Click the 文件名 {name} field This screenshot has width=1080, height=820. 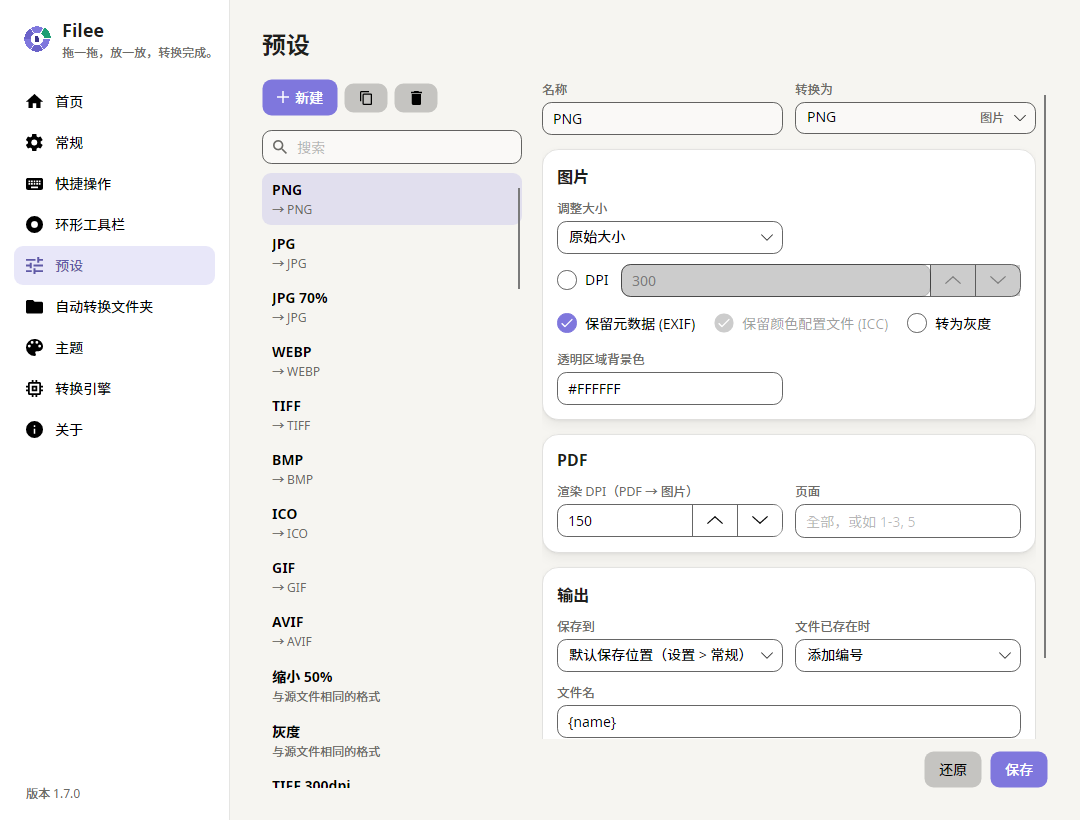point(789,722)
